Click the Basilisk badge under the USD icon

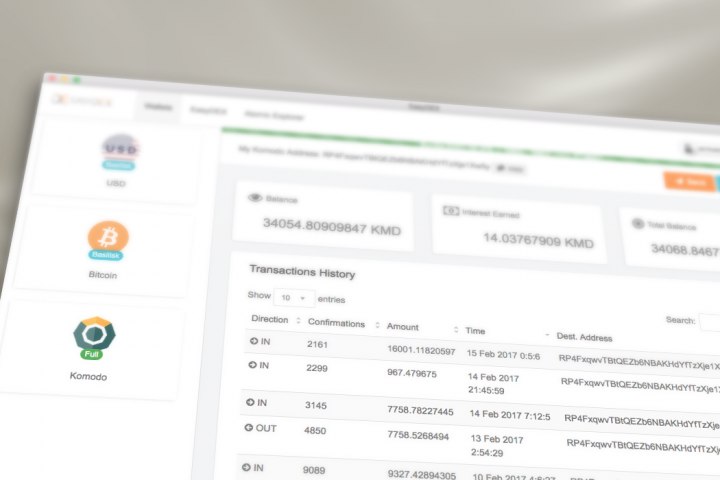118,165
